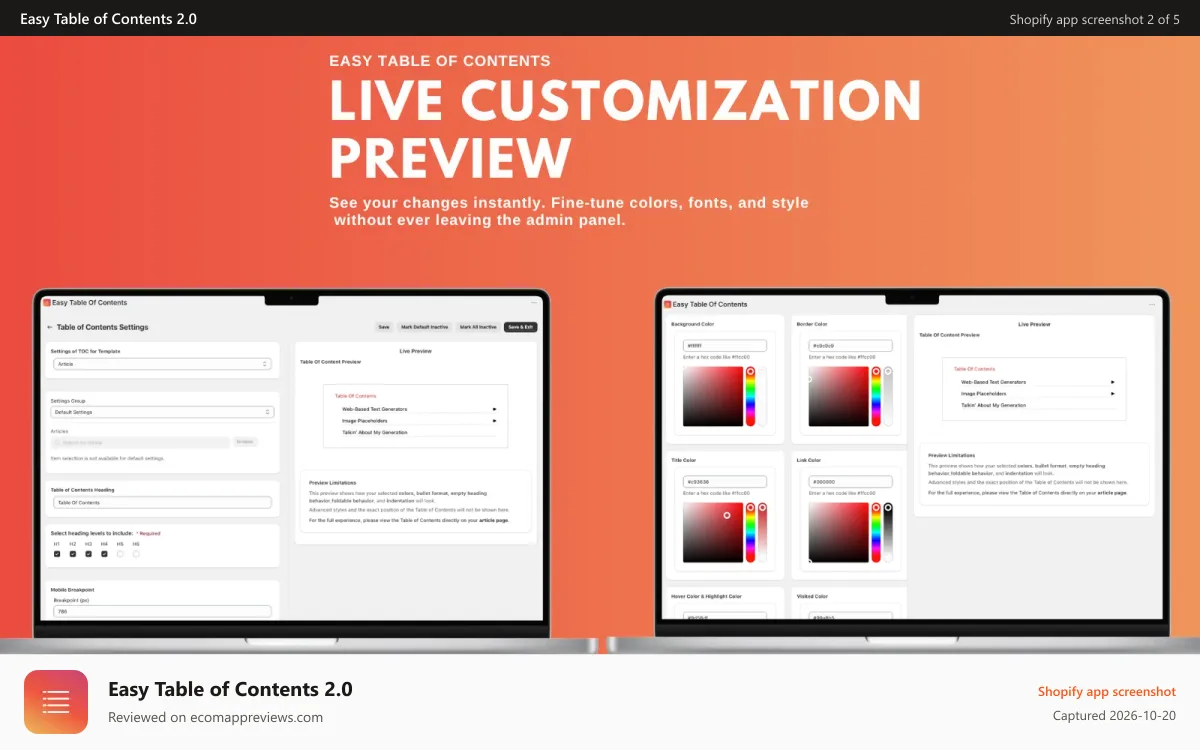Image resolution: width=1200 pixels, height=750 pixels.
Task: Click the Captured 2026-10-20 text
Action: 1114,716
